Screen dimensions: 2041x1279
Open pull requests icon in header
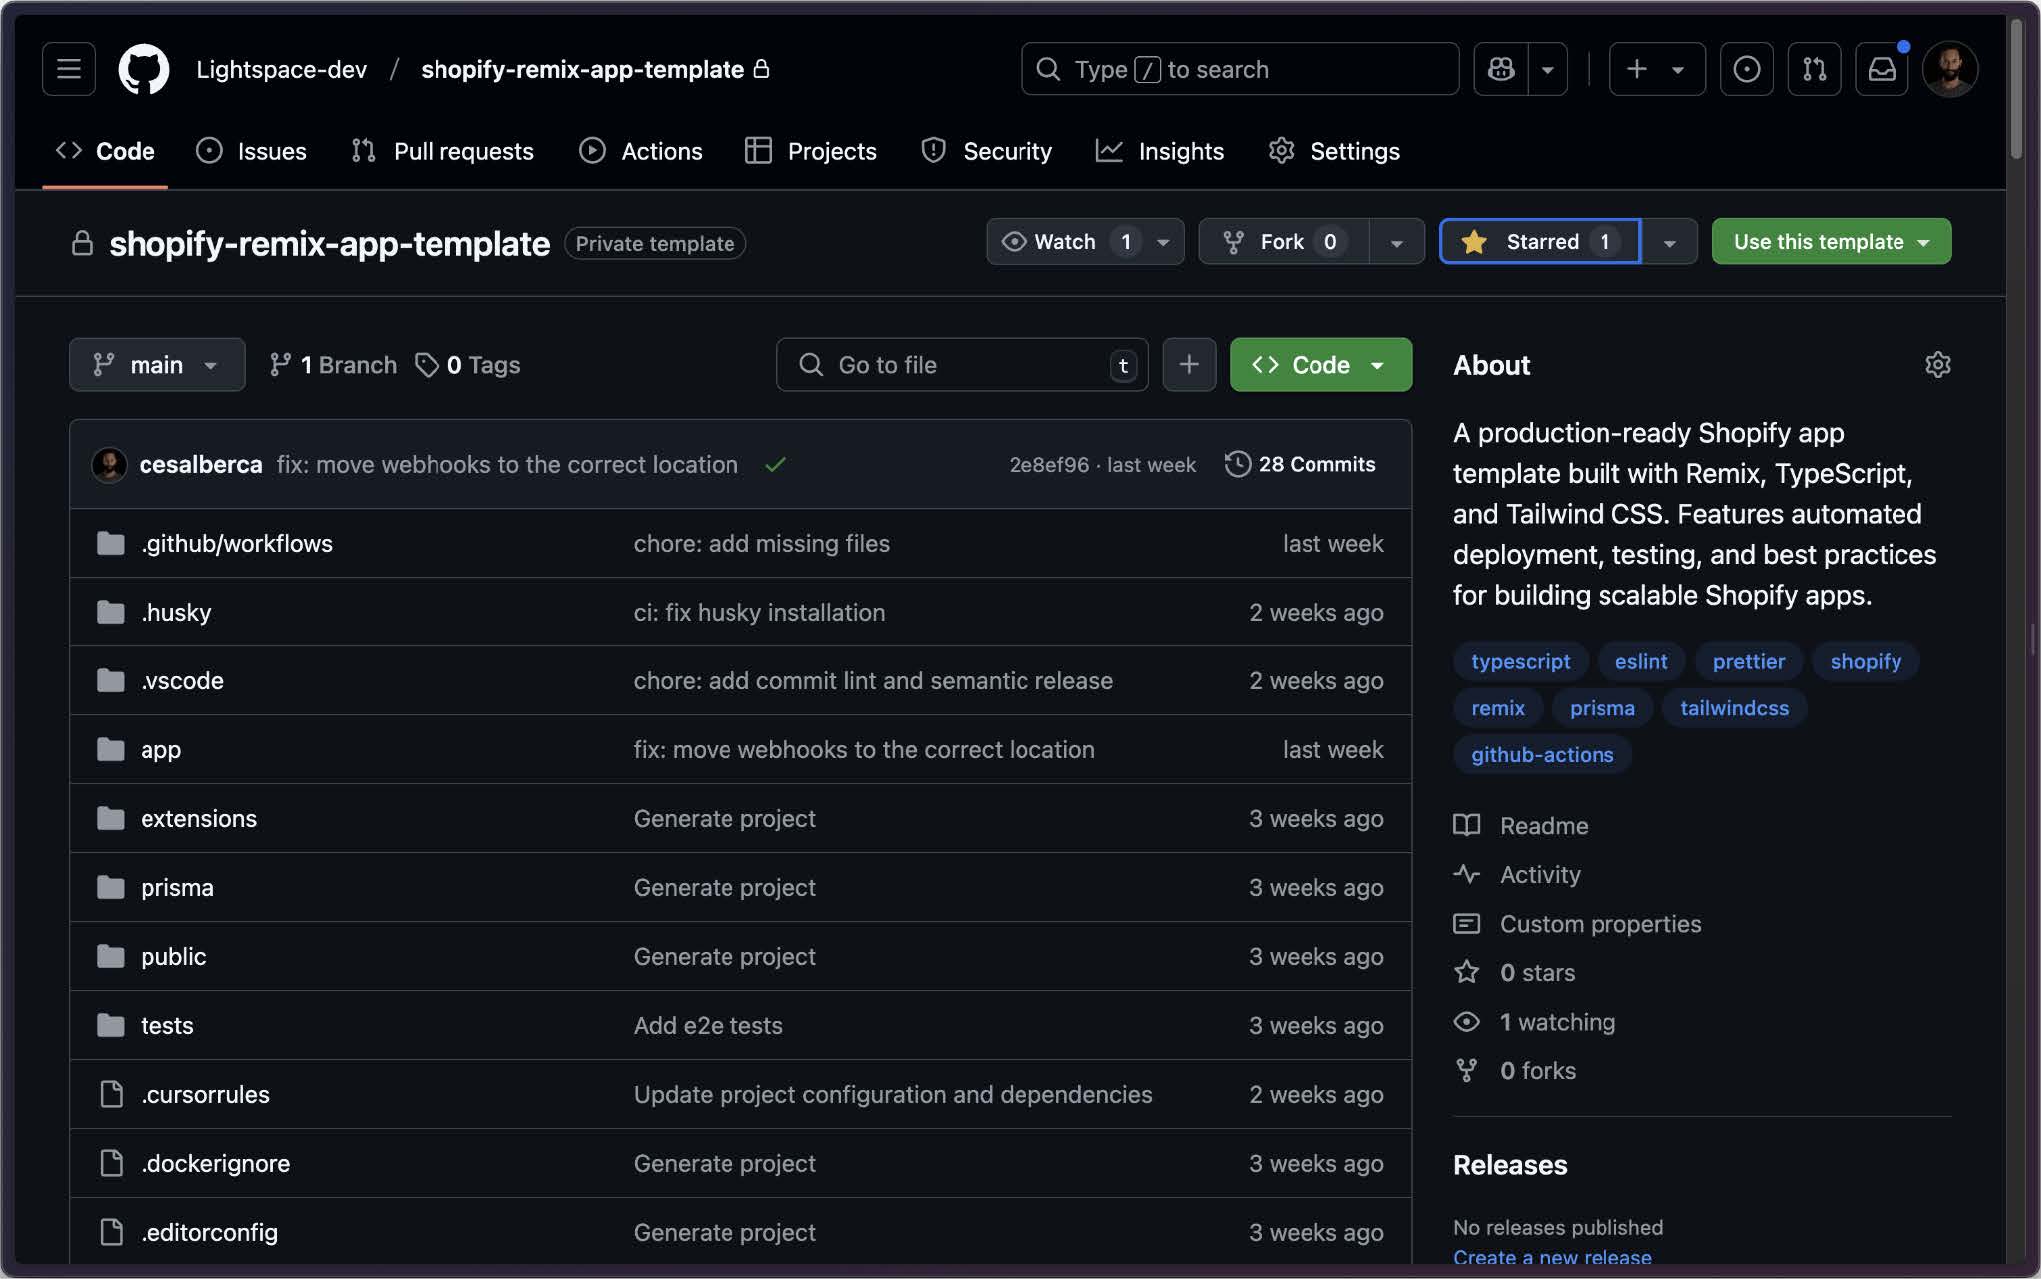1814,69
